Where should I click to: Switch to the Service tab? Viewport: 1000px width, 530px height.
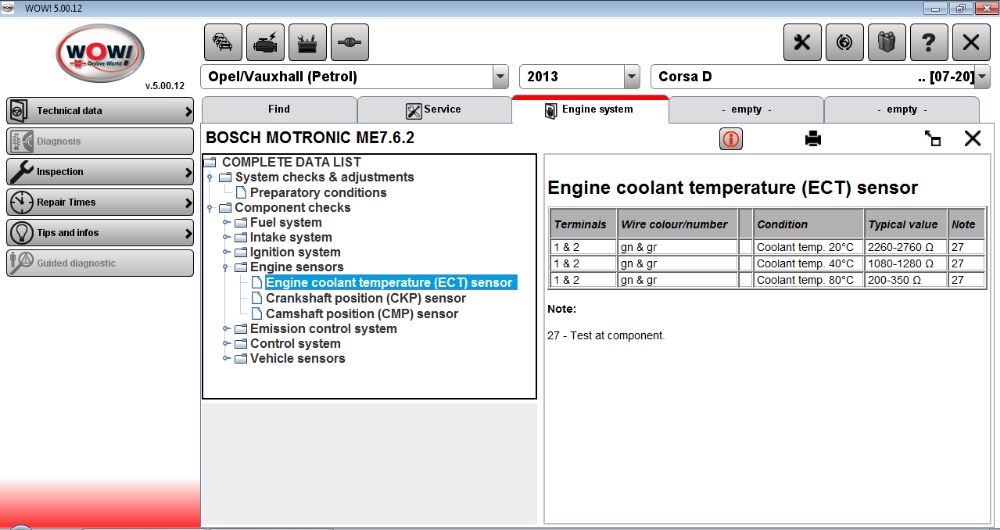pyautogui.click(x=434, y=110)
